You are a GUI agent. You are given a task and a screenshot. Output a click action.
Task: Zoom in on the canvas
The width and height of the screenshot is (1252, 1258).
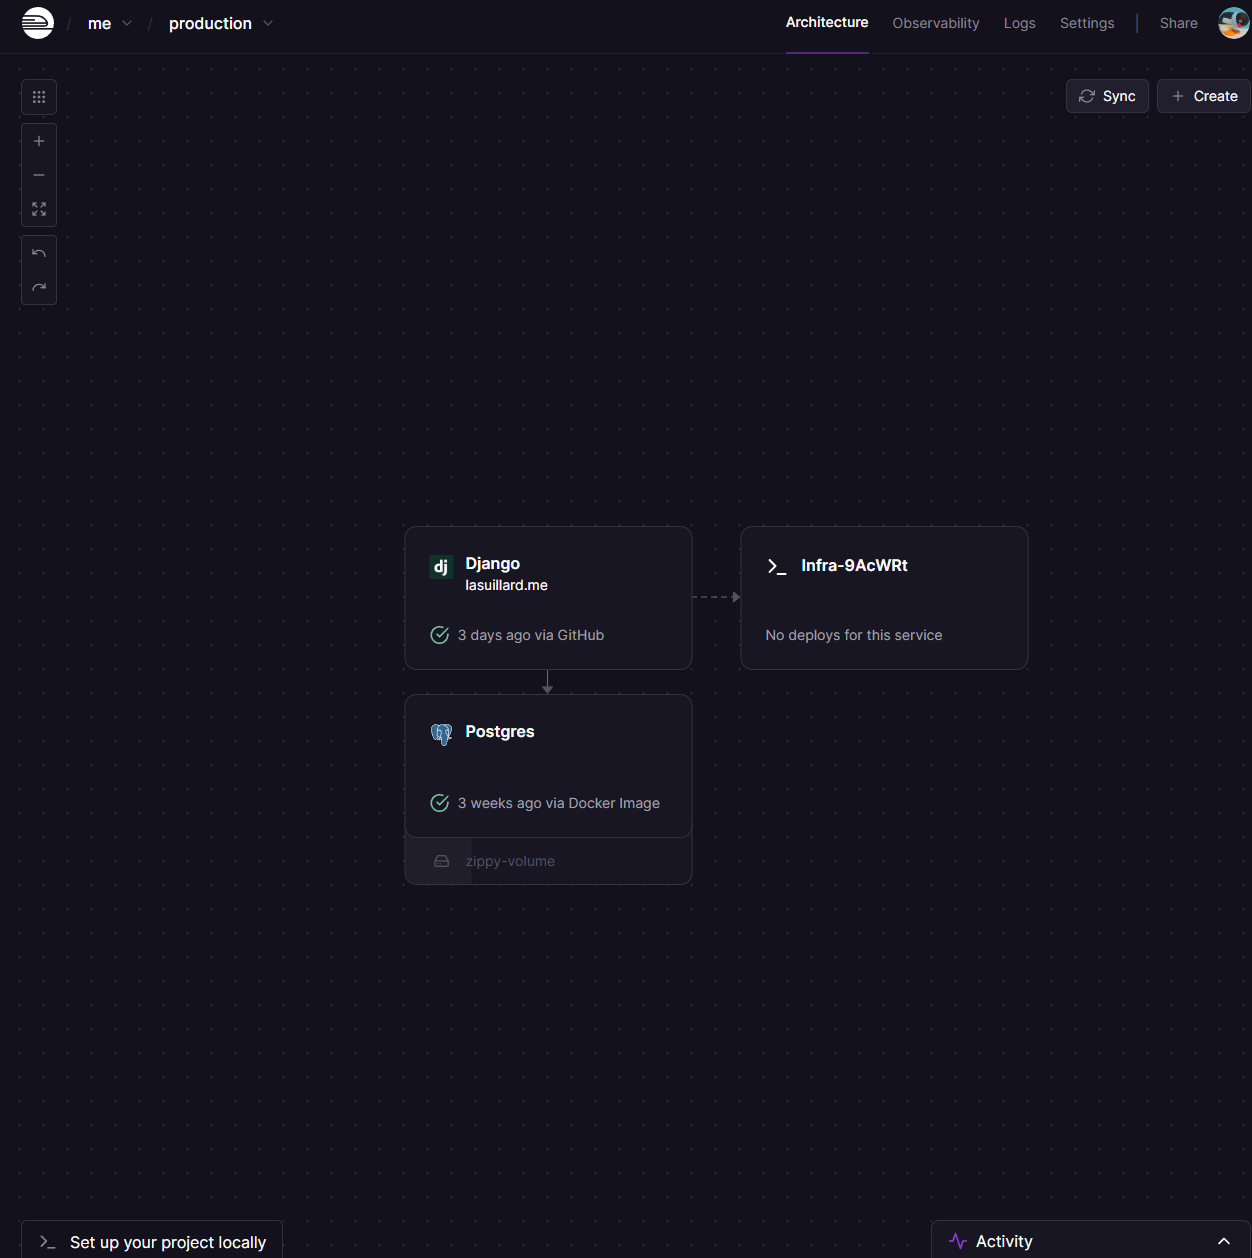[39, 141]
